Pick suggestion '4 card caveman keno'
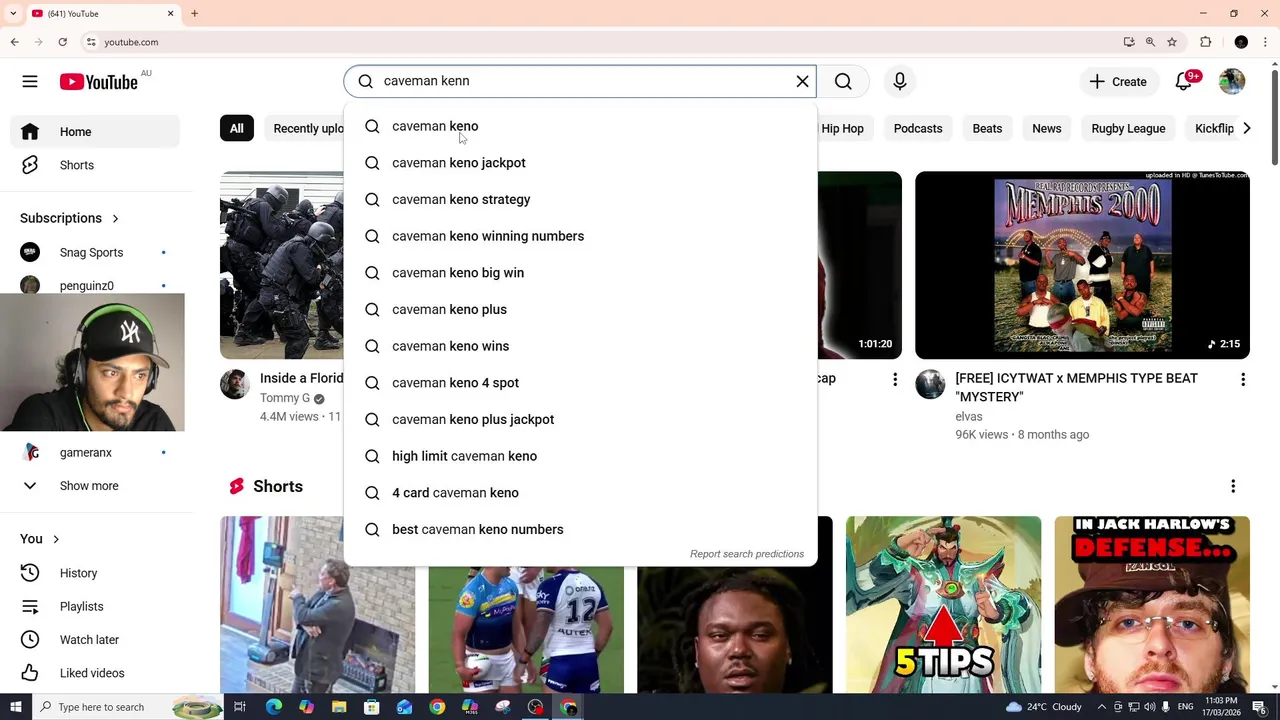The width and height of the screenshot is (1280, 720). click(580, 493)
